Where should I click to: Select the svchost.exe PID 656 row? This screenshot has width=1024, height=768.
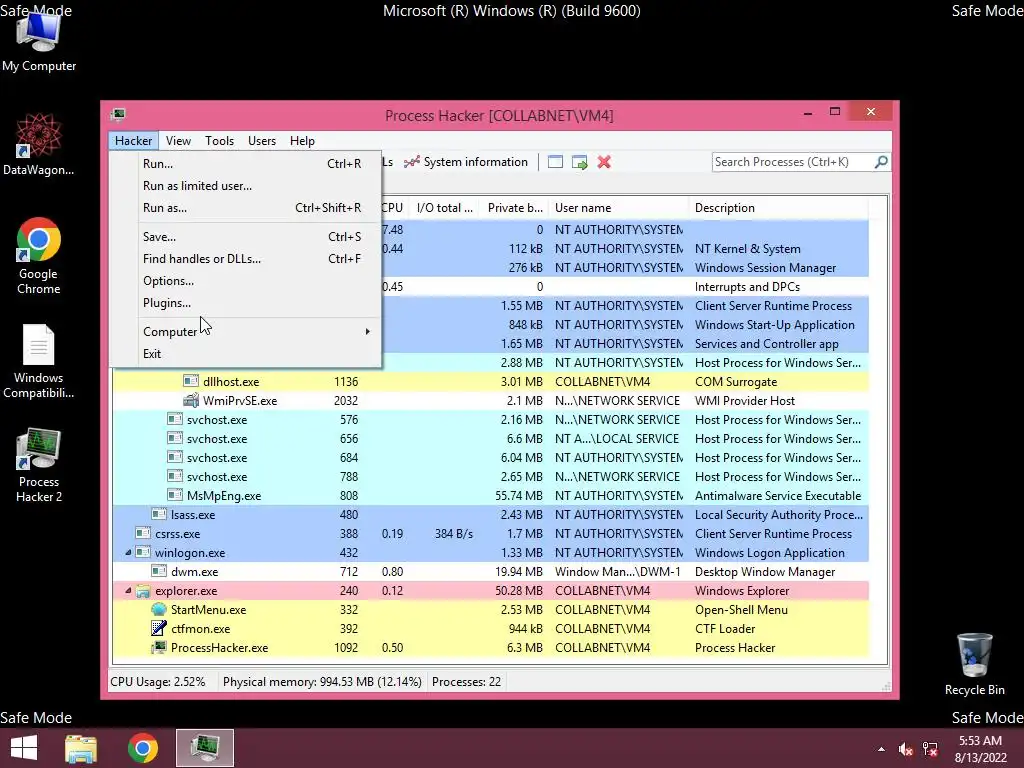pyautogui.click(x=490, y=438)
